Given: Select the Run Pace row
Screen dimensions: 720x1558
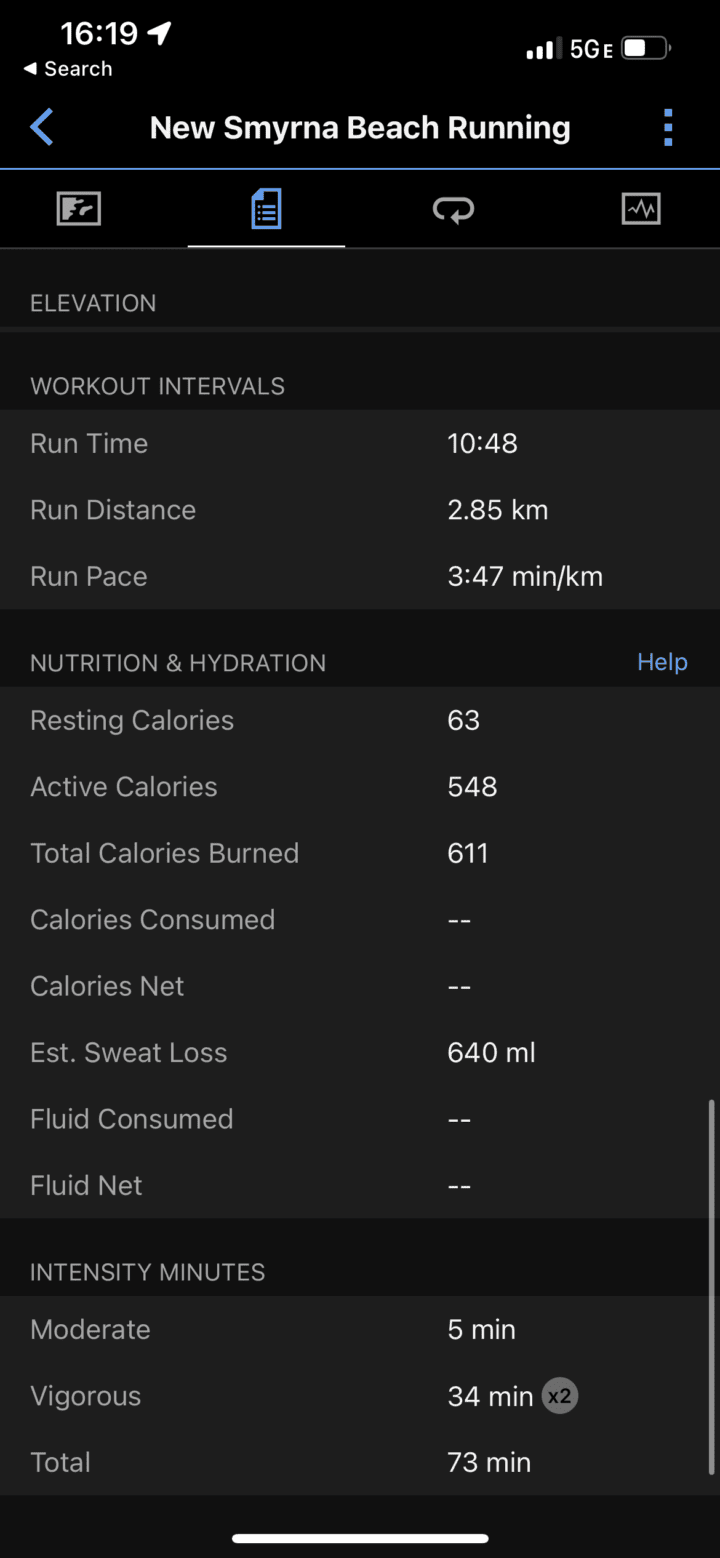Looking at the screenshot, I should coord(360,576).
